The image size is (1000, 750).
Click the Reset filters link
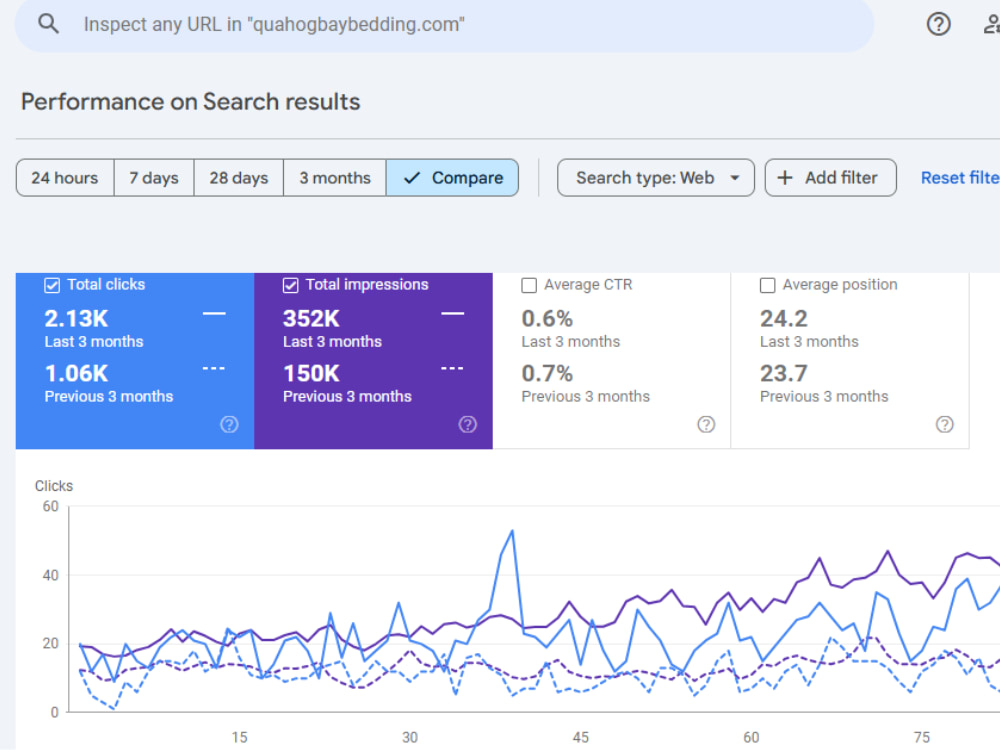pyautogui.click(x=960, y=177)
